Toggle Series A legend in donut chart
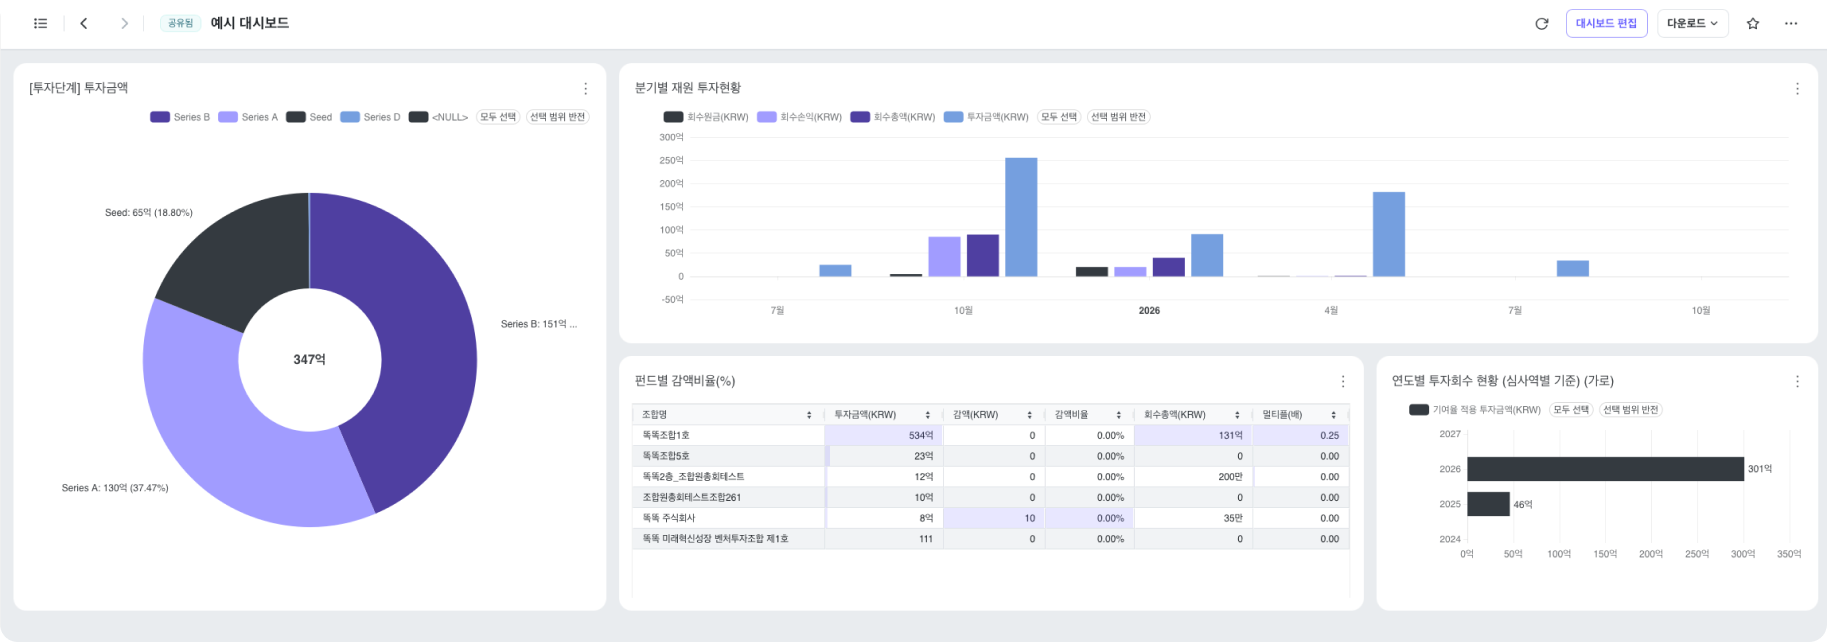 pyautogui.click(x=248, y=117)
